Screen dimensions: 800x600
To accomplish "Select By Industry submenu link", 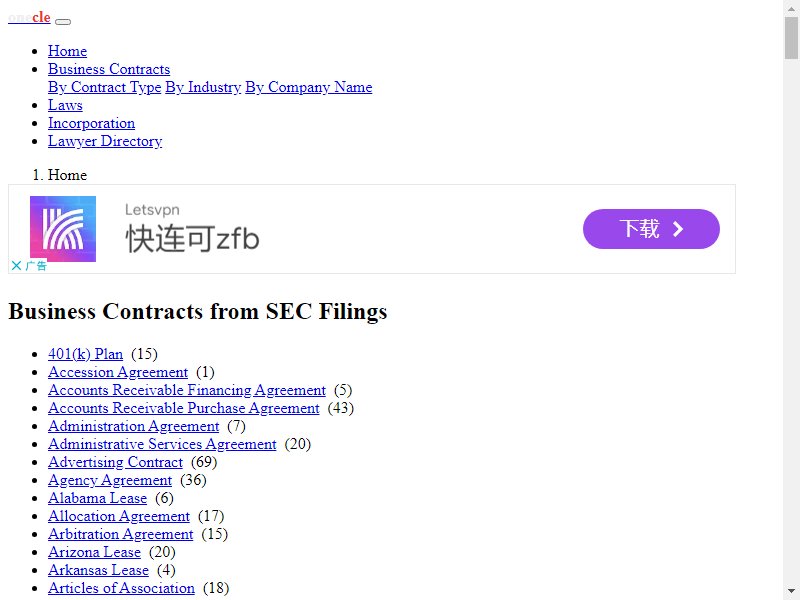I will pyautogui.click(x=203, y=87).
